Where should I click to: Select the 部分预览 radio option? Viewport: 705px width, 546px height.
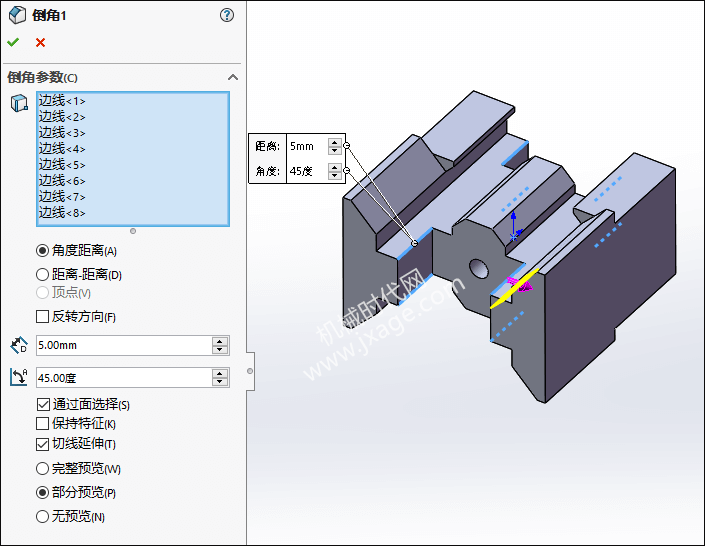coord(42,492)
